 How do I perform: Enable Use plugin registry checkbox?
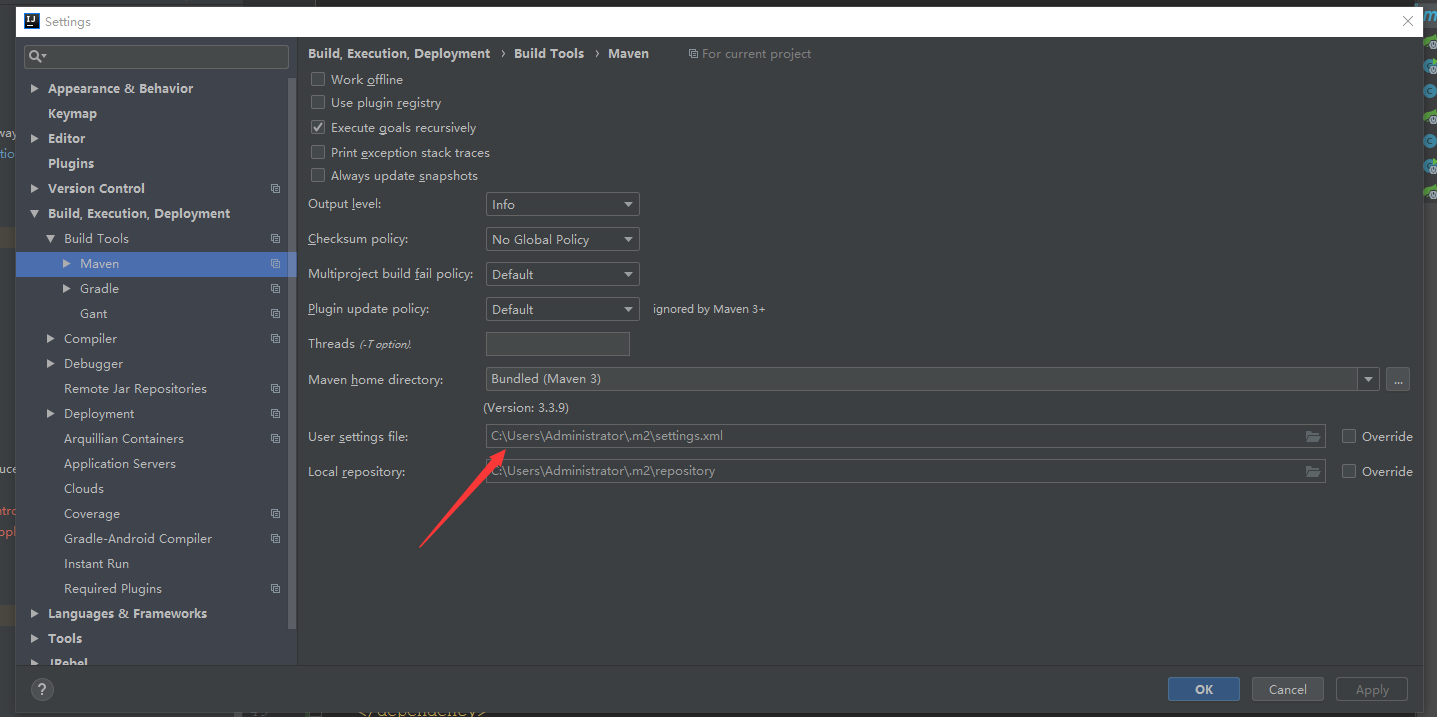coord(318,103)
